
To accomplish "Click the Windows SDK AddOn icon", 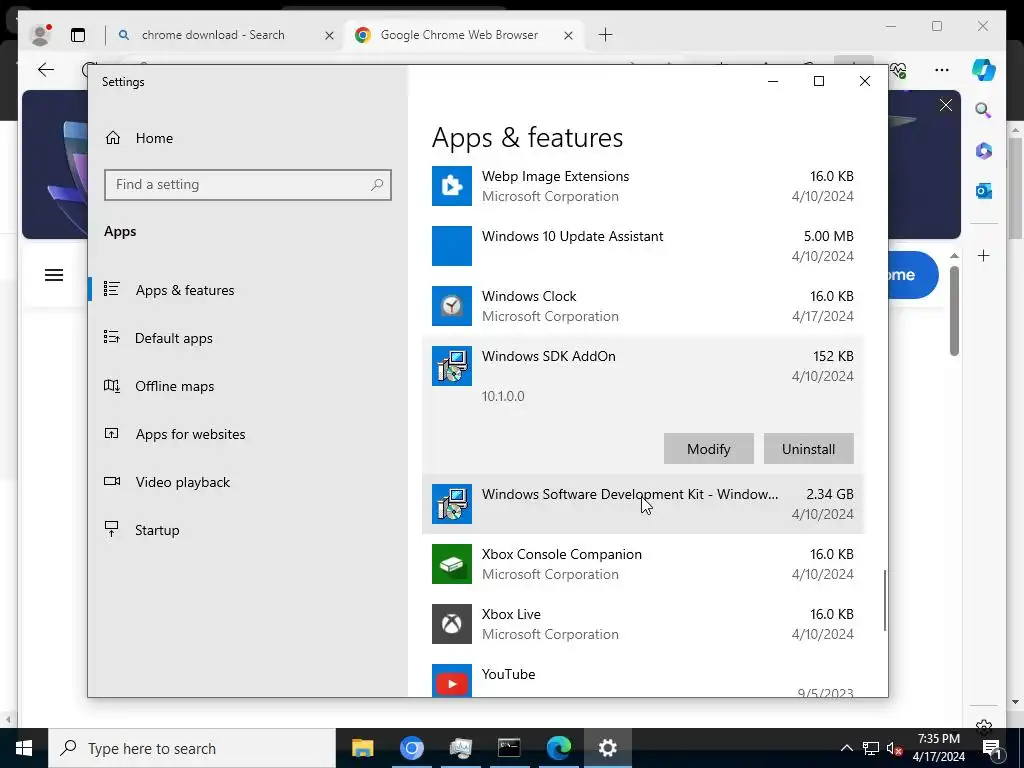I will point(451,366).
